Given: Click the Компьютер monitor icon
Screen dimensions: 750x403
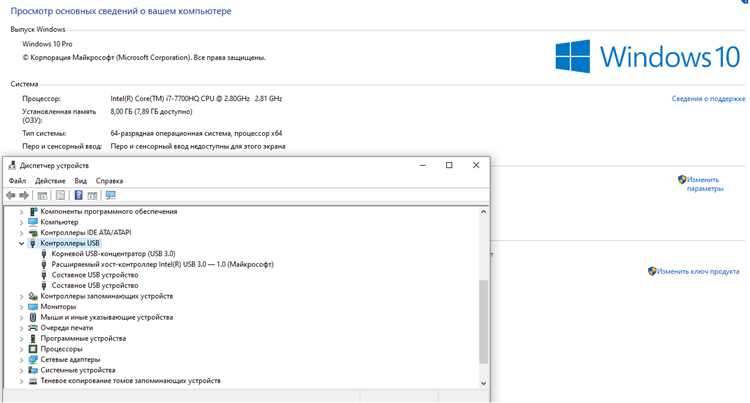Looking at the screenshot, I should point(33,222).
